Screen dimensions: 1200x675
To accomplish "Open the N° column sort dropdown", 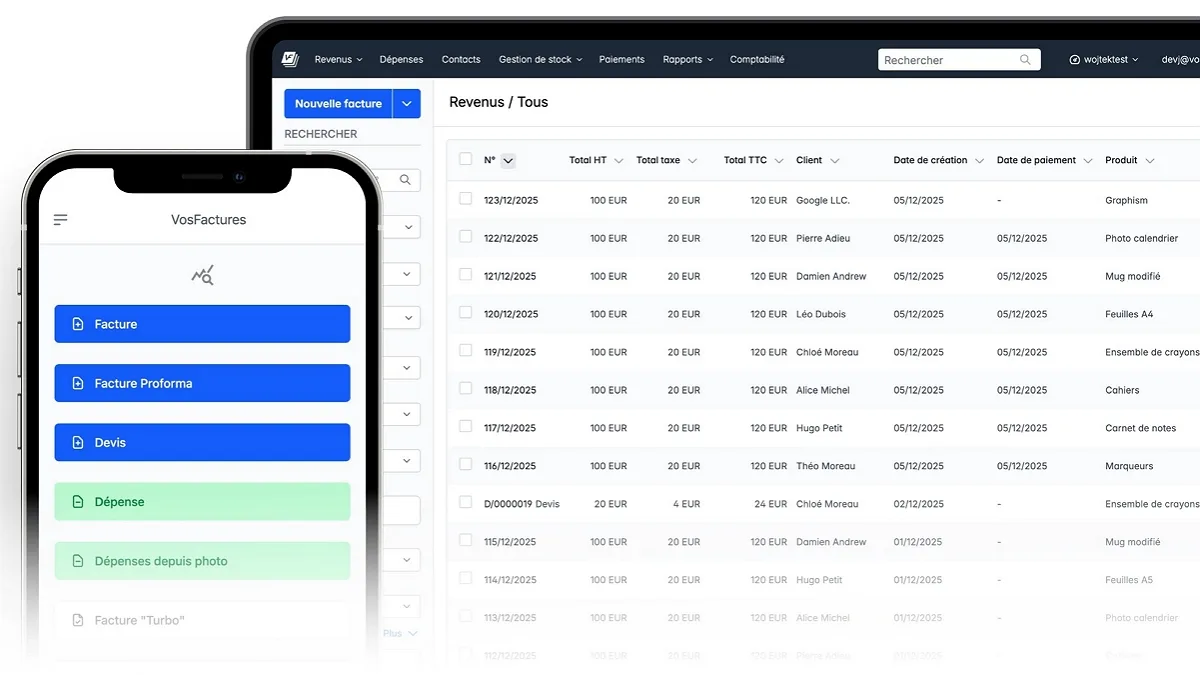I will 508,160.
